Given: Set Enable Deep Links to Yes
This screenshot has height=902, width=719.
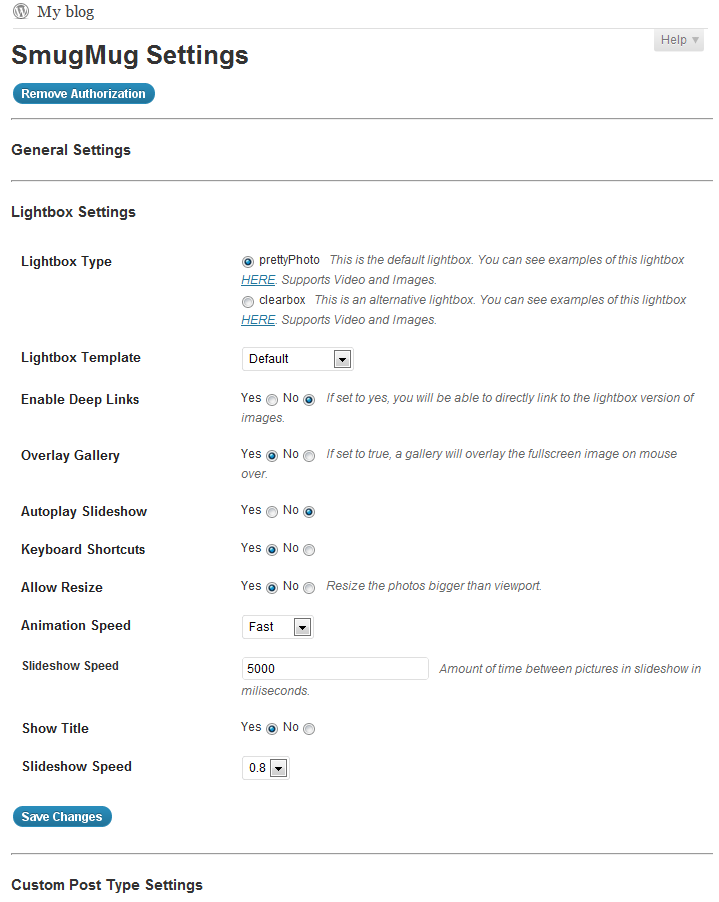Looking at the screenshot, I should point(272,400).
